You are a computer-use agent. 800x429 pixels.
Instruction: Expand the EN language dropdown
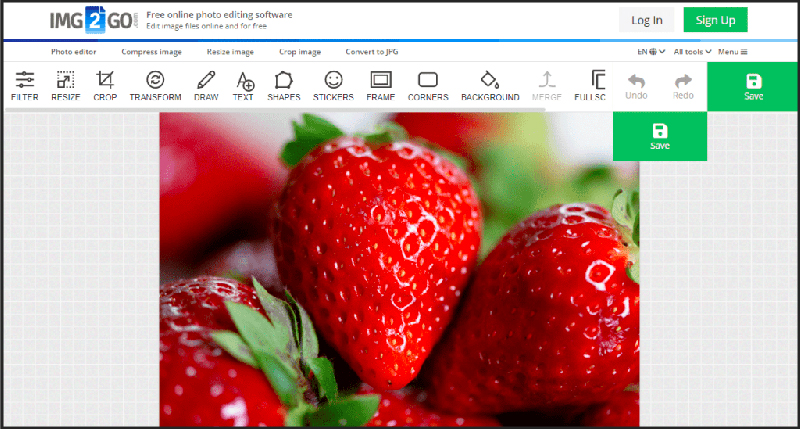651,52
